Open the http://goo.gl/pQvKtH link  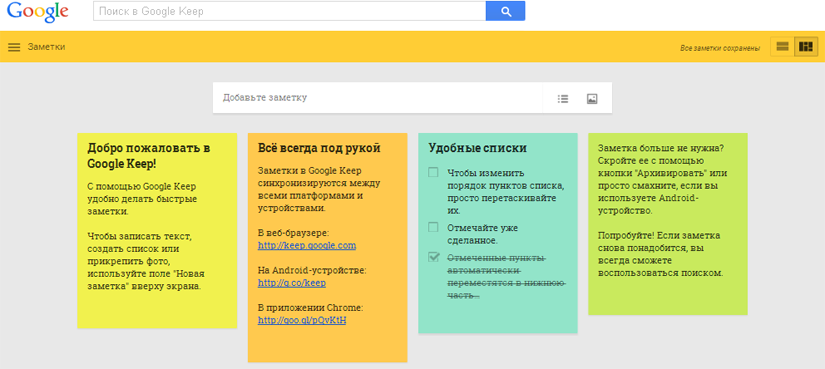click(x=302, y=321)
